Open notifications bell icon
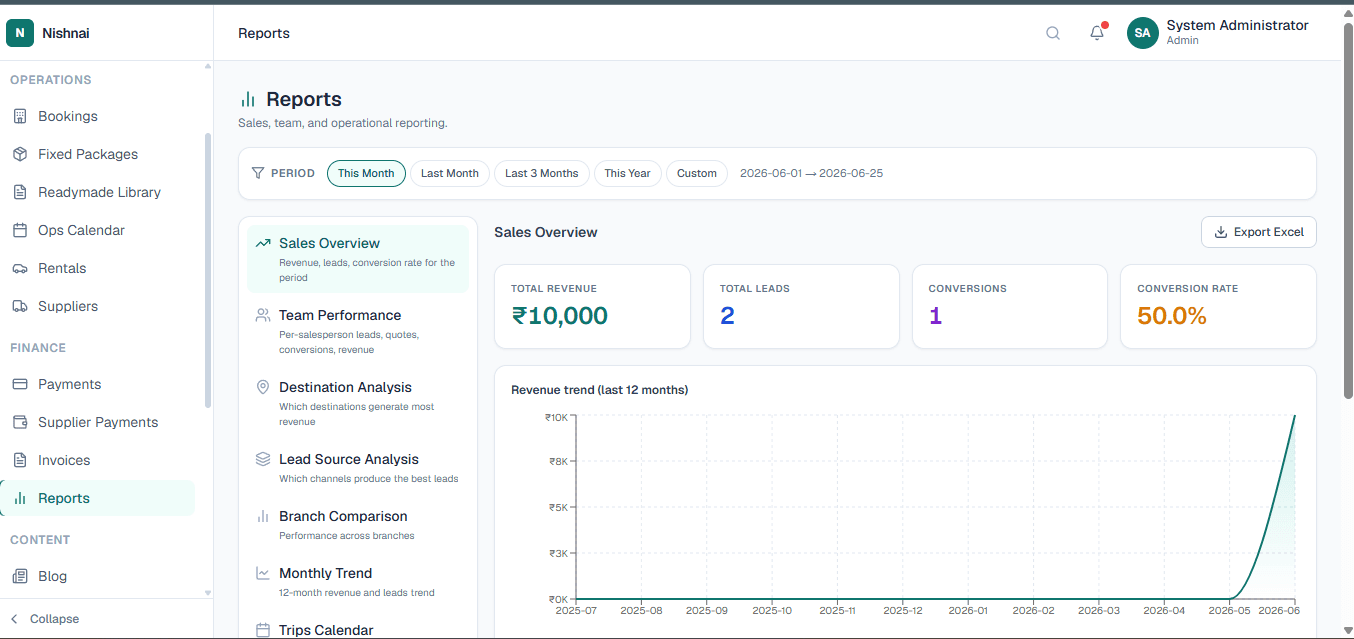1354x639 pixels. (1097, 33)
